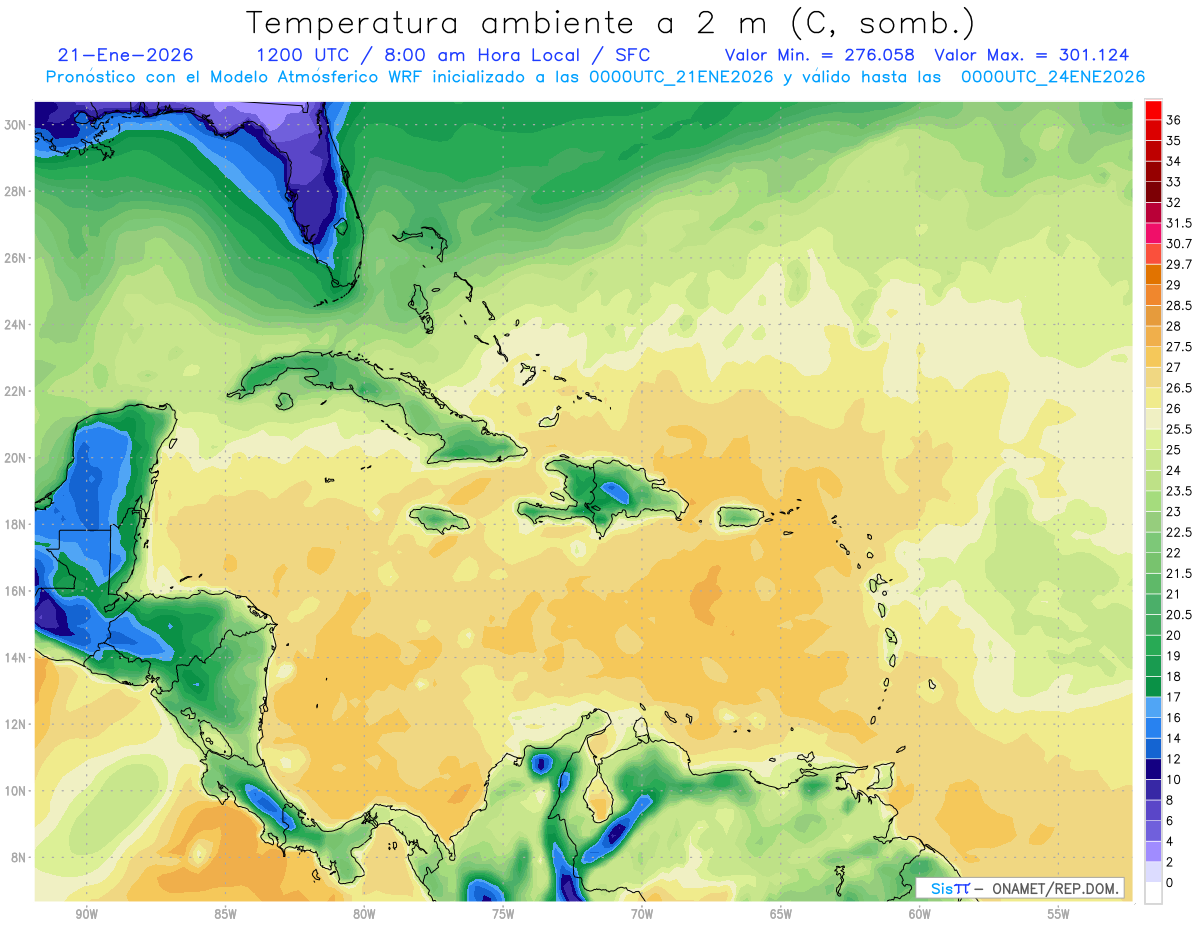The width and height of the screenshot is (1200, 927).
Task: Pick the navy legend swatch between 10 and 12
Action: tap(1153, 769)
